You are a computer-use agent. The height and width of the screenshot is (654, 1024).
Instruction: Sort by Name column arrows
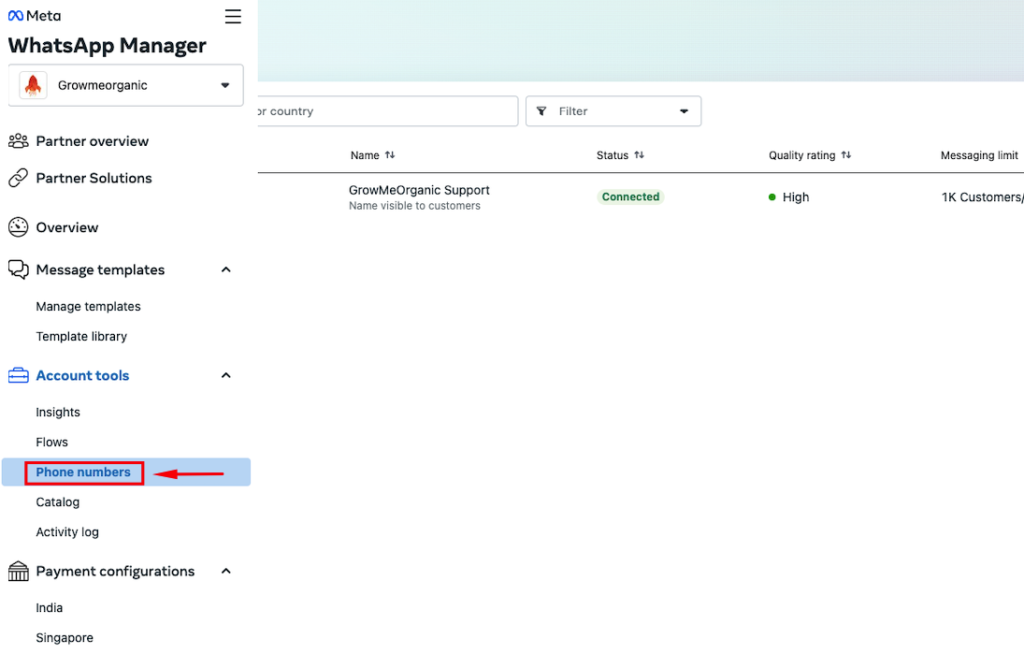click(x=390, y=155)
